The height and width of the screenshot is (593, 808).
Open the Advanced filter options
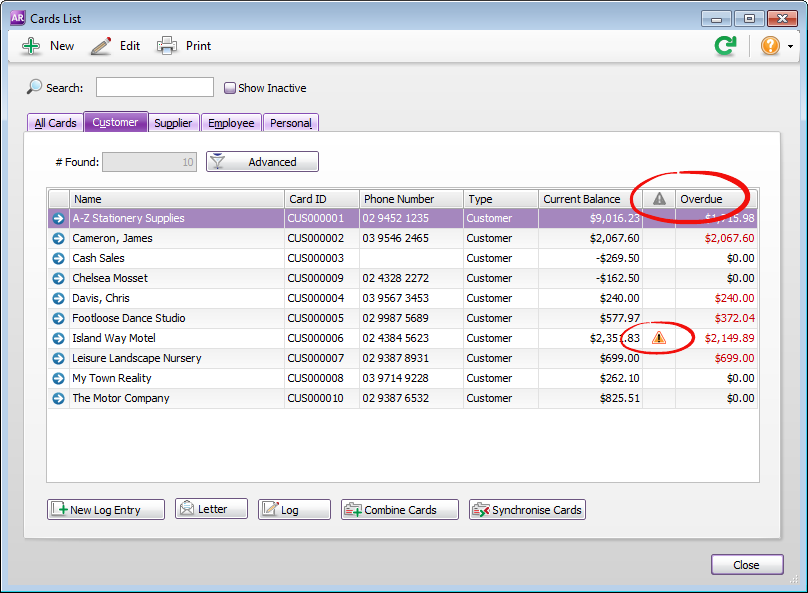click(x=262, y=161)
